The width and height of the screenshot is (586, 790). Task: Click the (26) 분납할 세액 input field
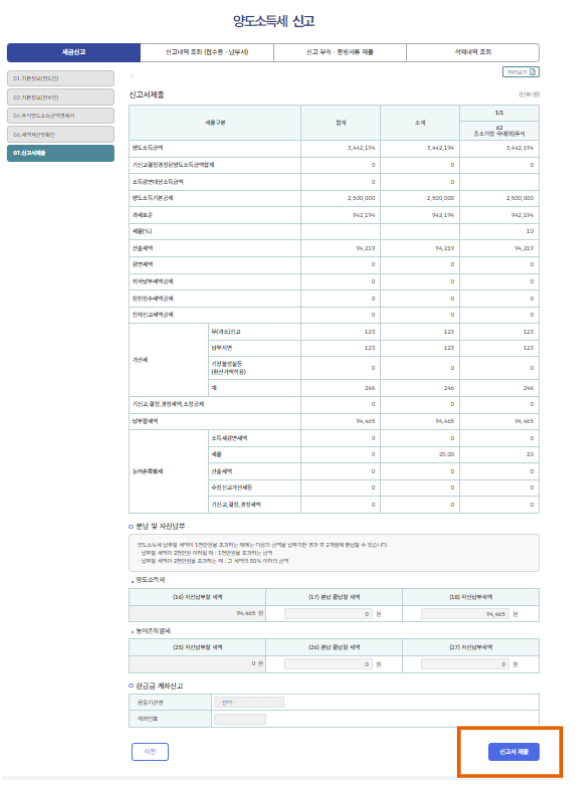[x=329, y=664]
